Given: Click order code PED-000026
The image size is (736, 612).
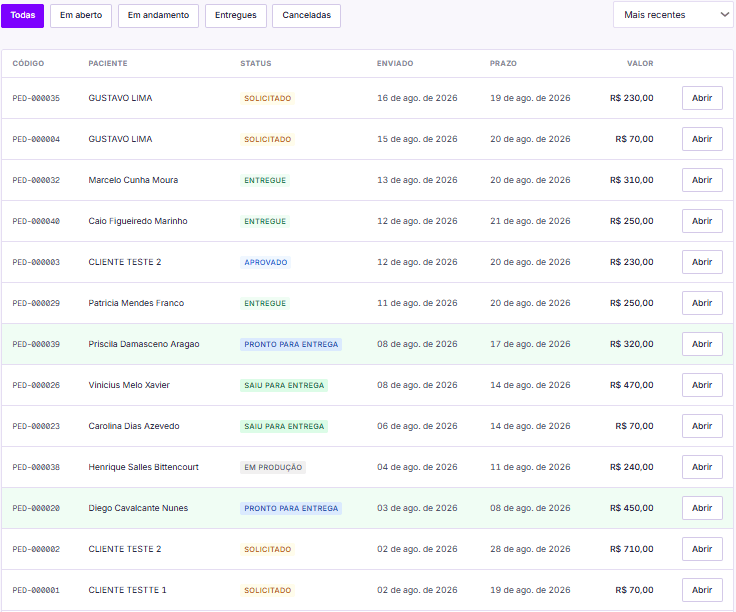Looking at the screenshot, I should click(36, 385).
